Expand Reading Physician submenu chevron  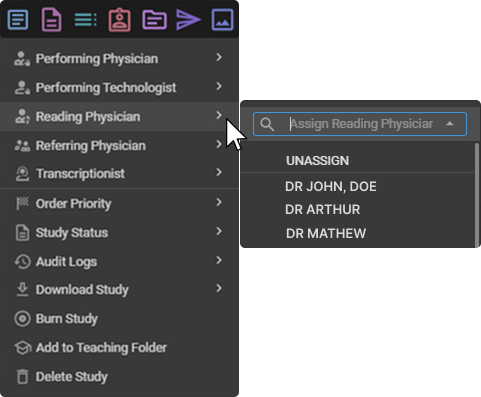[219, 115]
